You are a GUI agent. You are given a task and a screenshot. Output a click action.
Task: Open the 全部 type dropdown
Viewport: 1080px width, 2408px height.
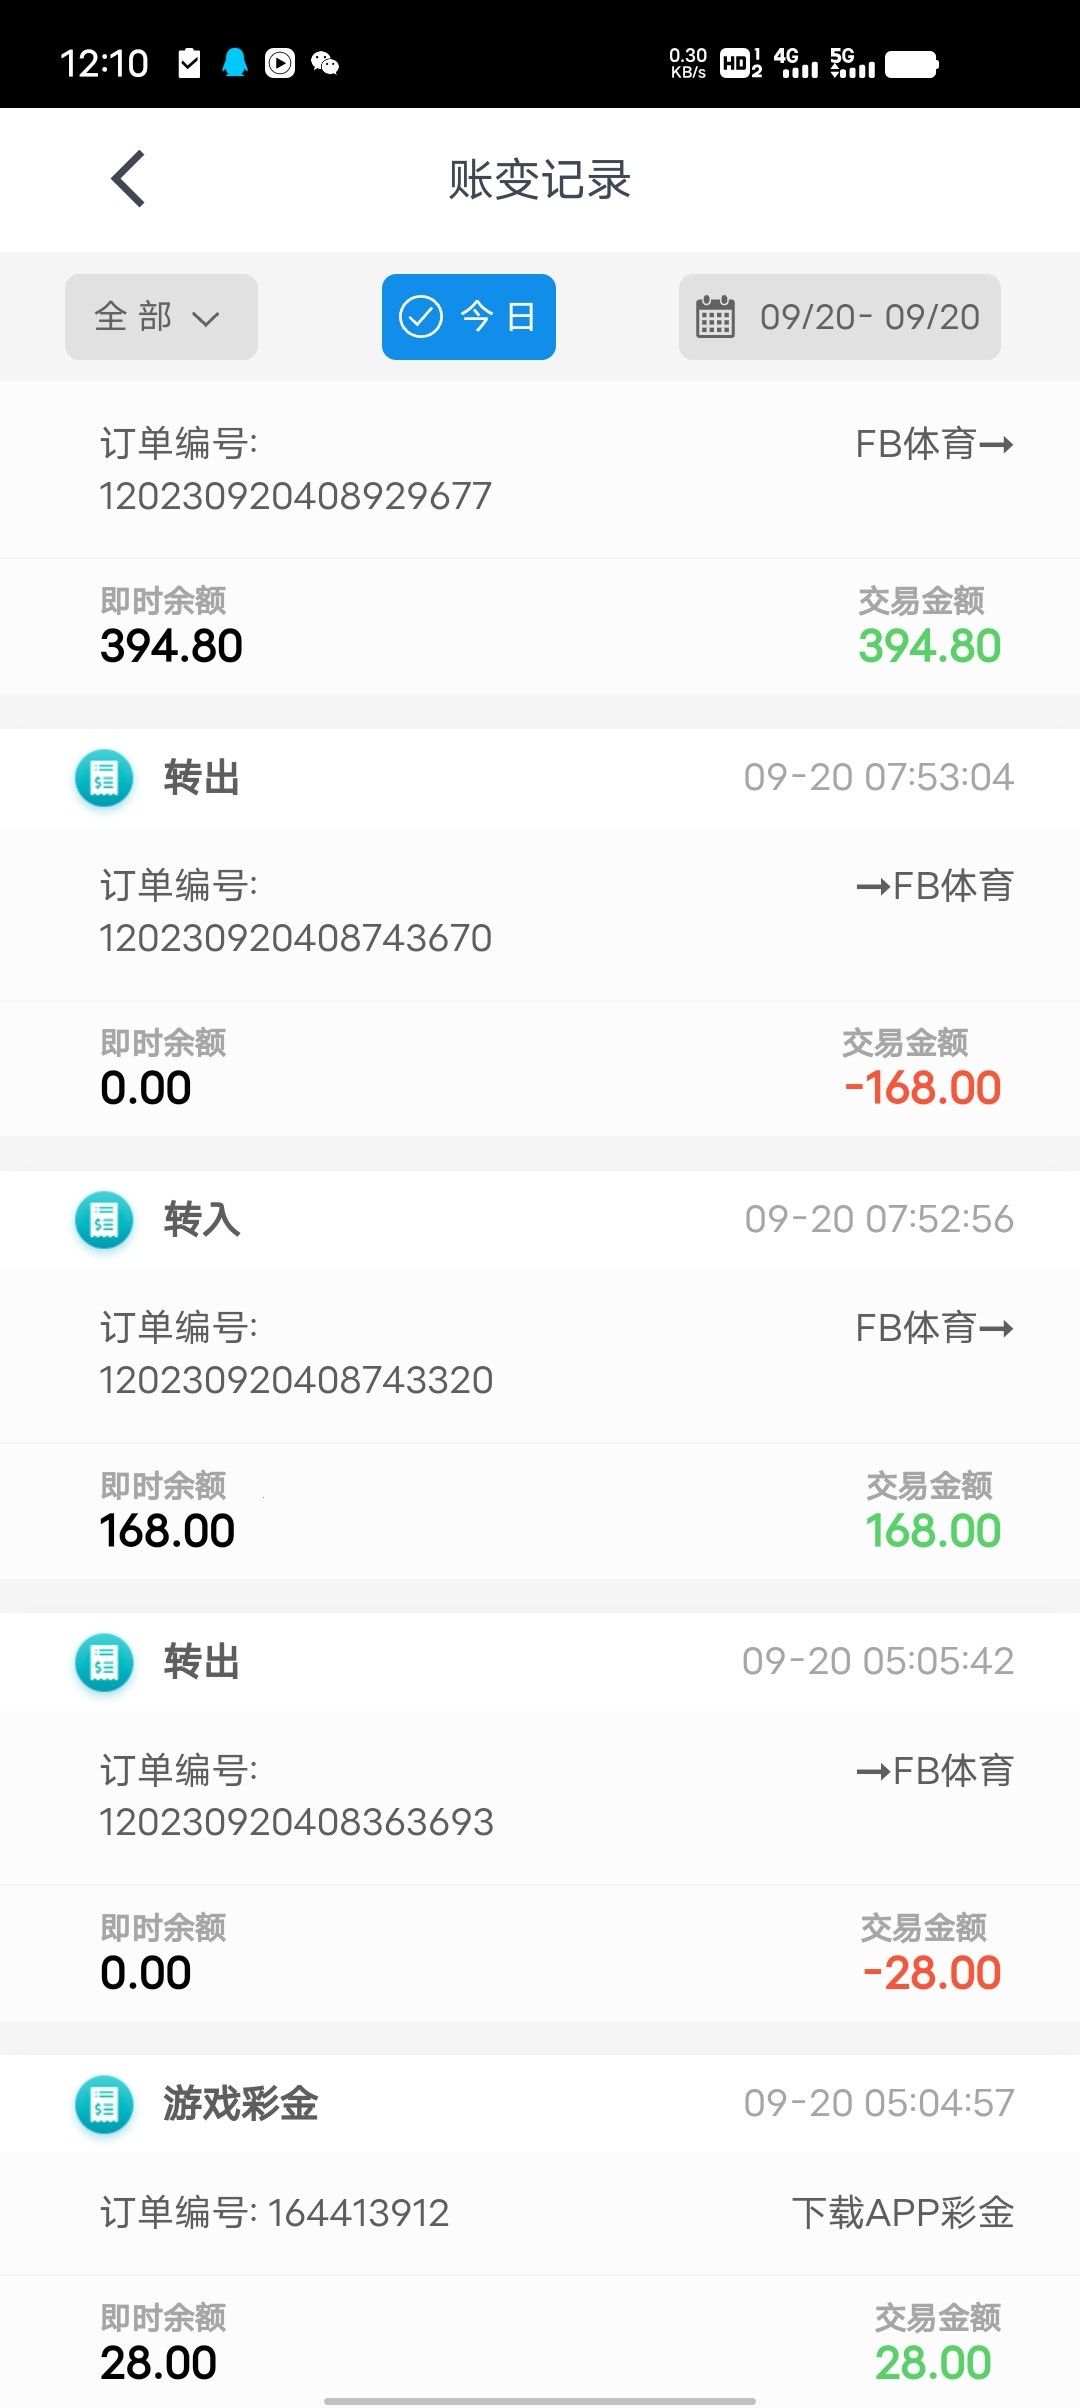click(x=161, y=317)
